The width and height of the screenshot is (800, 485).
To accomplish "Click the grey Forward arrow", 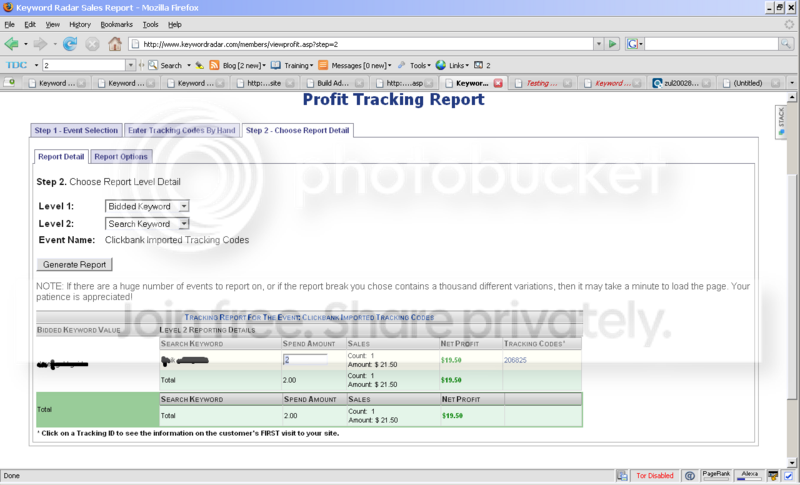I will click(40, 44).
